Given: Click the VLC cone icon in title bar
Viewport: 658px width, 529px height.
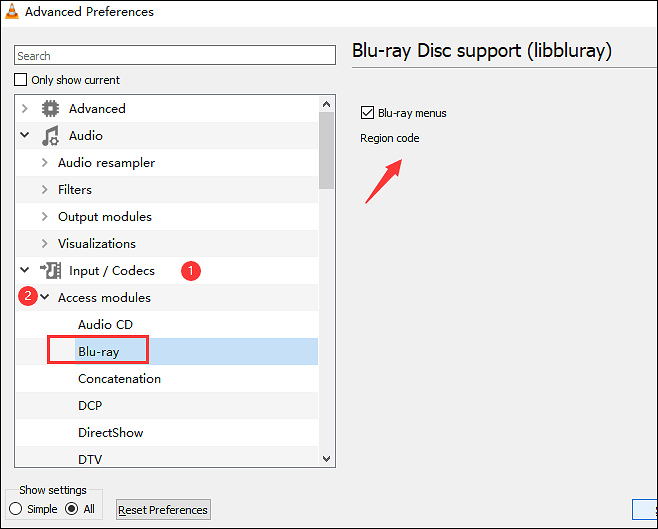Looking at the screenshot, I should coord(11,12).
